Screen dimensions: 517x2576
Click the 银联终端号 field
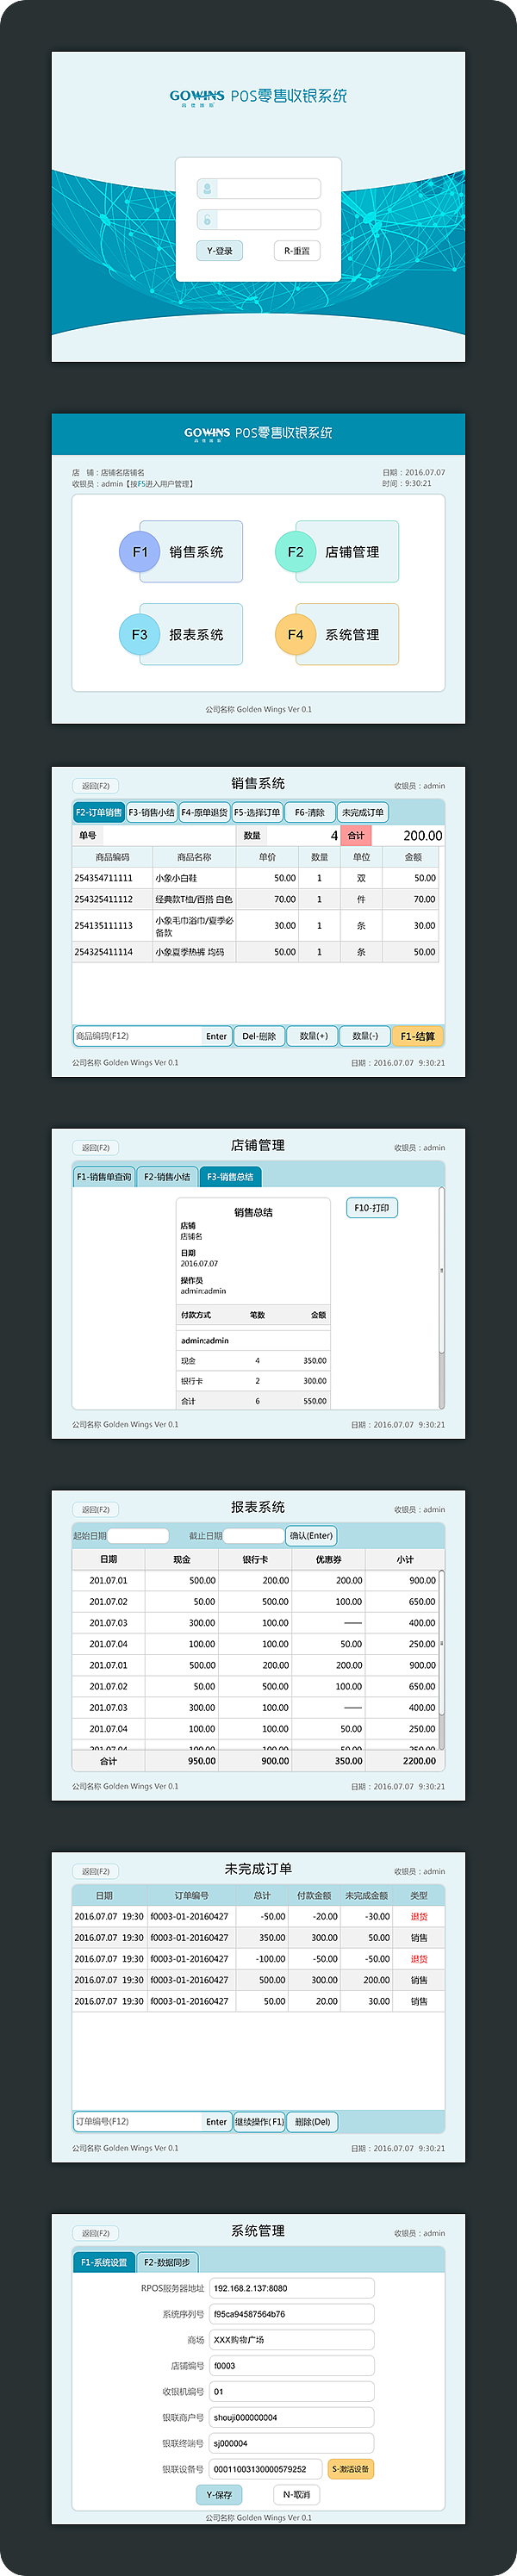[292, 2443]
